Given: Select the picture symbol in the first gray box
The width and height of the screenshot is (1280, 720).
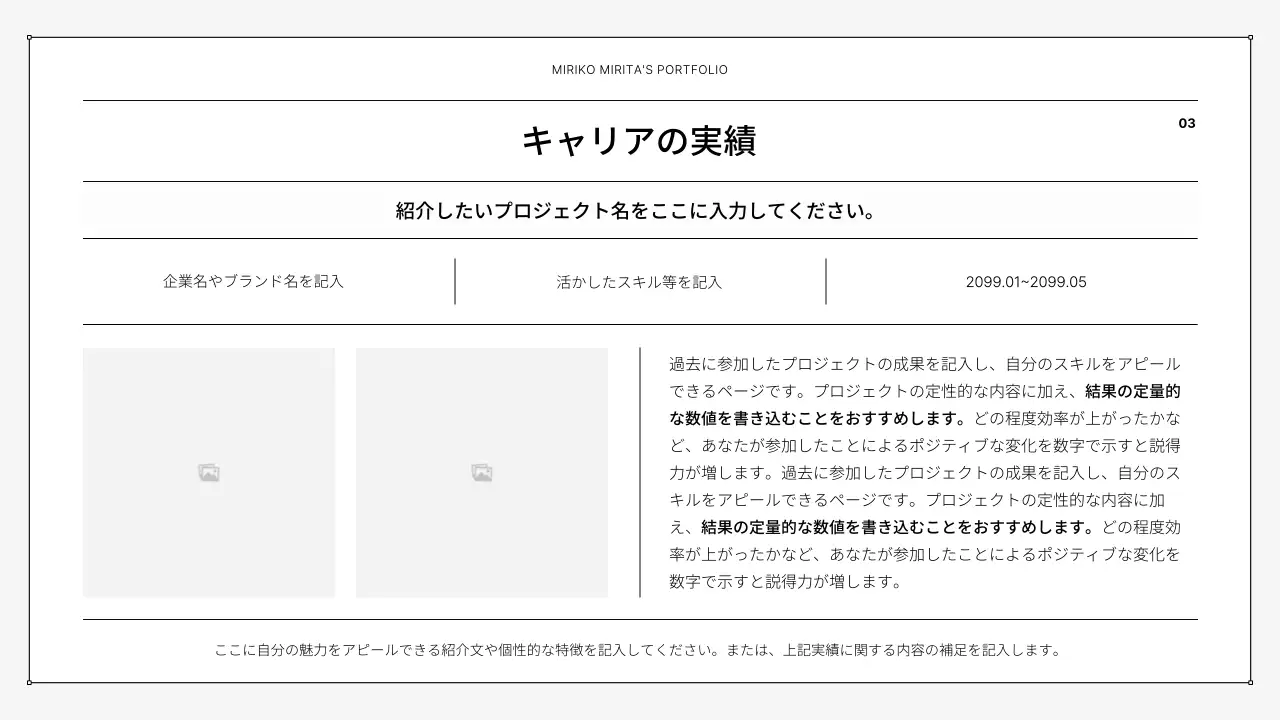Looking at the screenshot, I should pyautogui.click(x=208, y=472).
